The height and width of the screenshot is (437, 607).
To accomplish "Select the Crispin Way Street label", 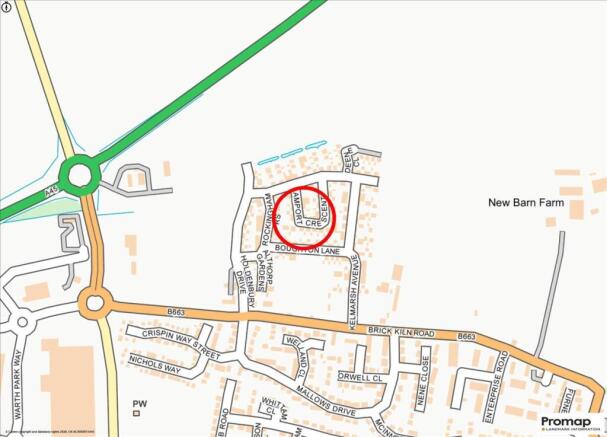I will pos(181,344).
